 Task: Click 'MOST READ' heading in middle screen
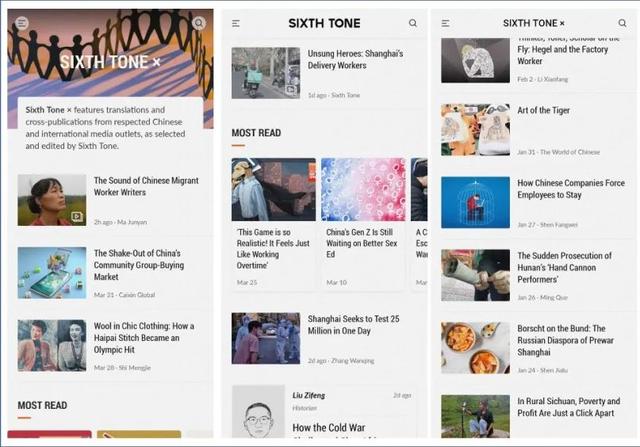click(x=256, y=133)
